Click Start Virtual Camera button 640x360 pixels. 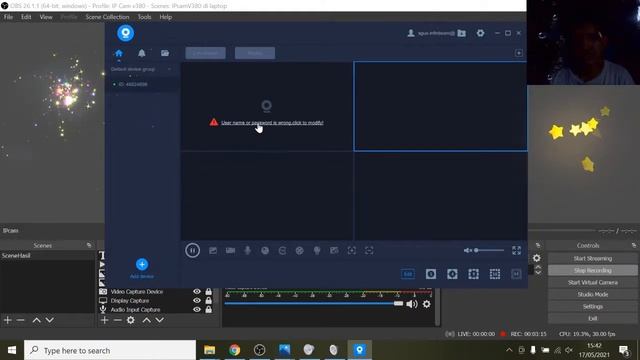coord(593,282)
